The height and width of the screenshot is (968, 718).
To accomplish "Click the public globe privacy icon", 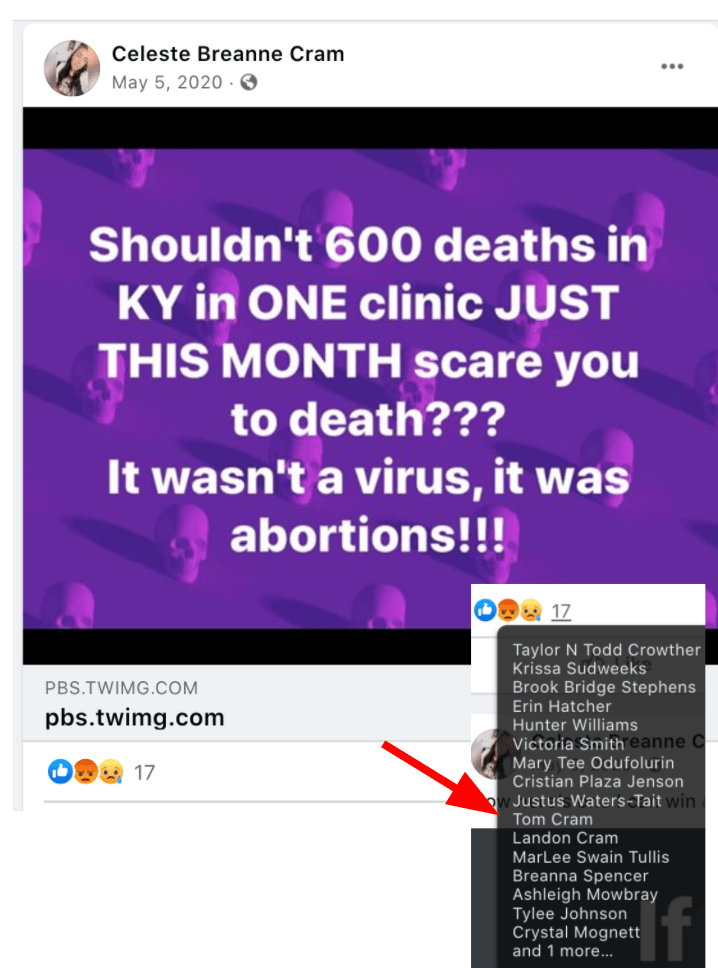I will [x=249, y=82].
